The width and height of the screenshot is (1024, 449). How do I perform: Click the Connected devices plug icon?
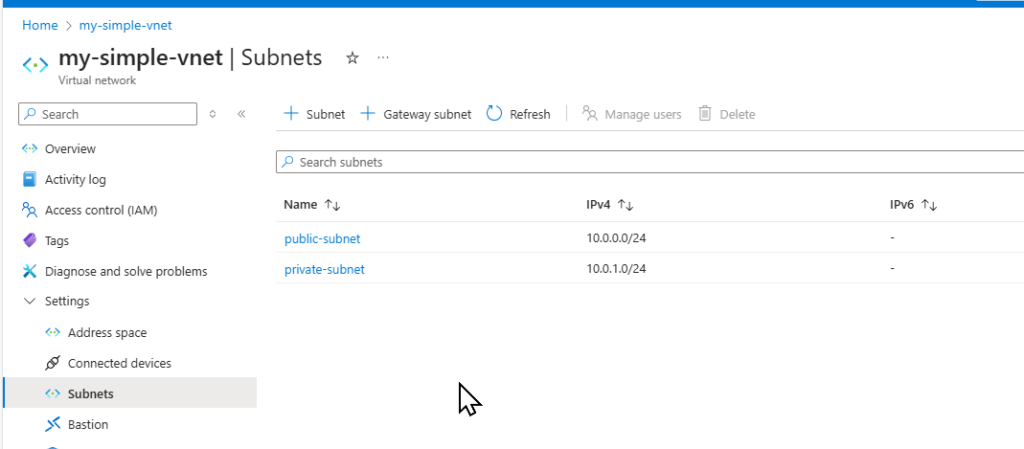pos(53,364)
